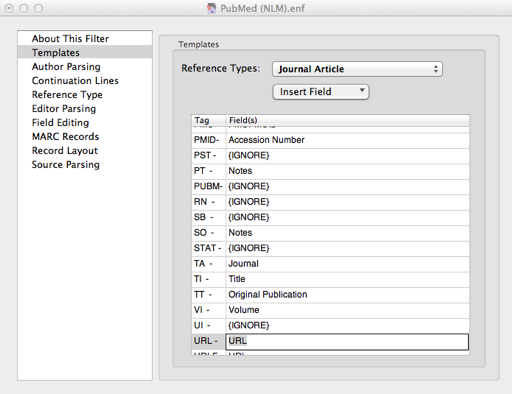The width and height of the screenshot is (512, 394).
Task: Select the TT - tag cell
Action: [x=209, y=294]
